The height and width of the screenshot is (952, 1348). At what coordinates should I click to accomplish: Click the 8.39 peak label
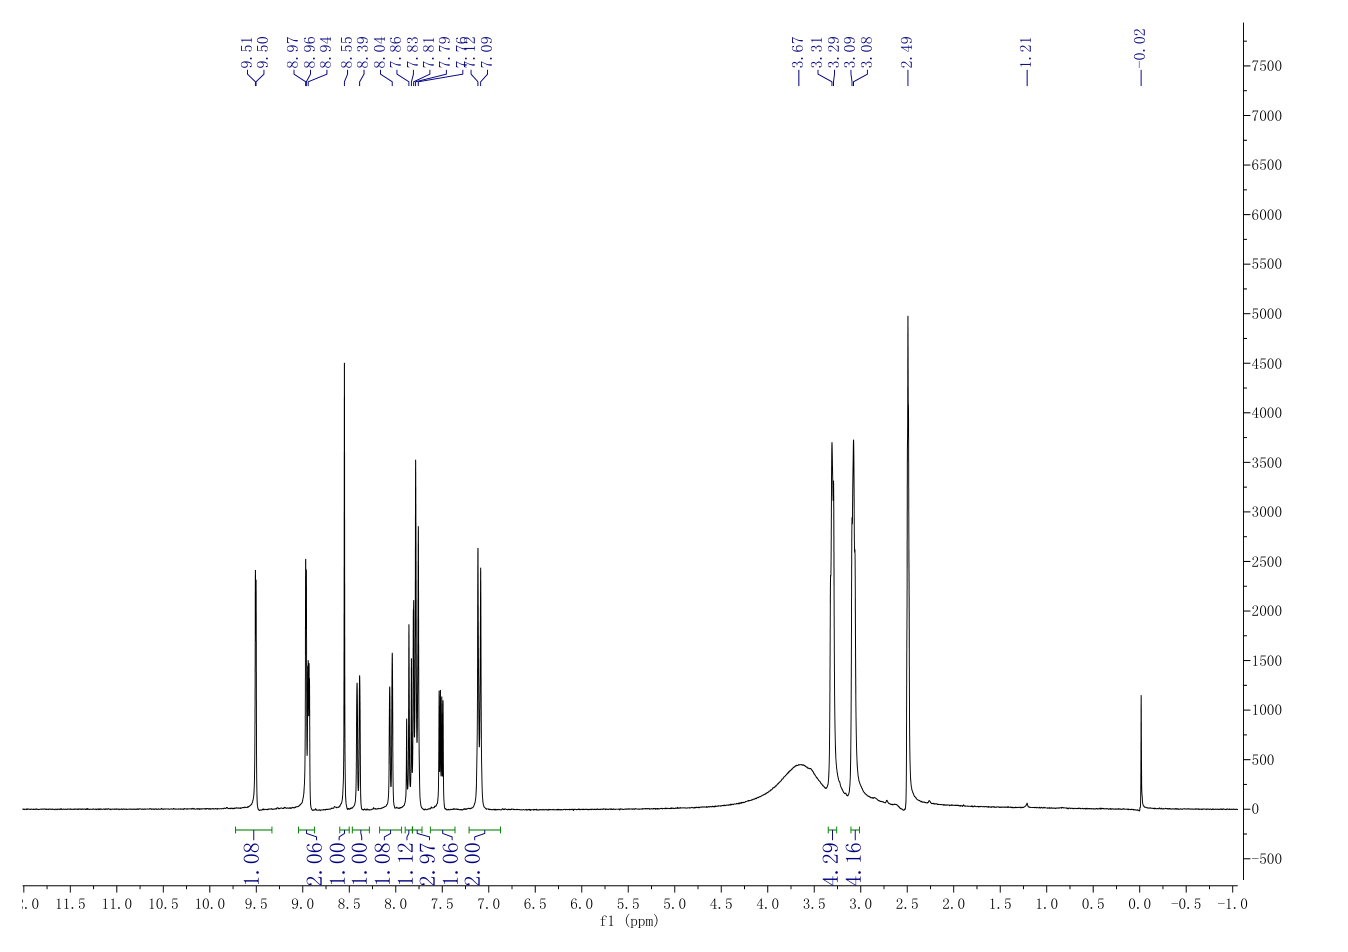(362, 52)
